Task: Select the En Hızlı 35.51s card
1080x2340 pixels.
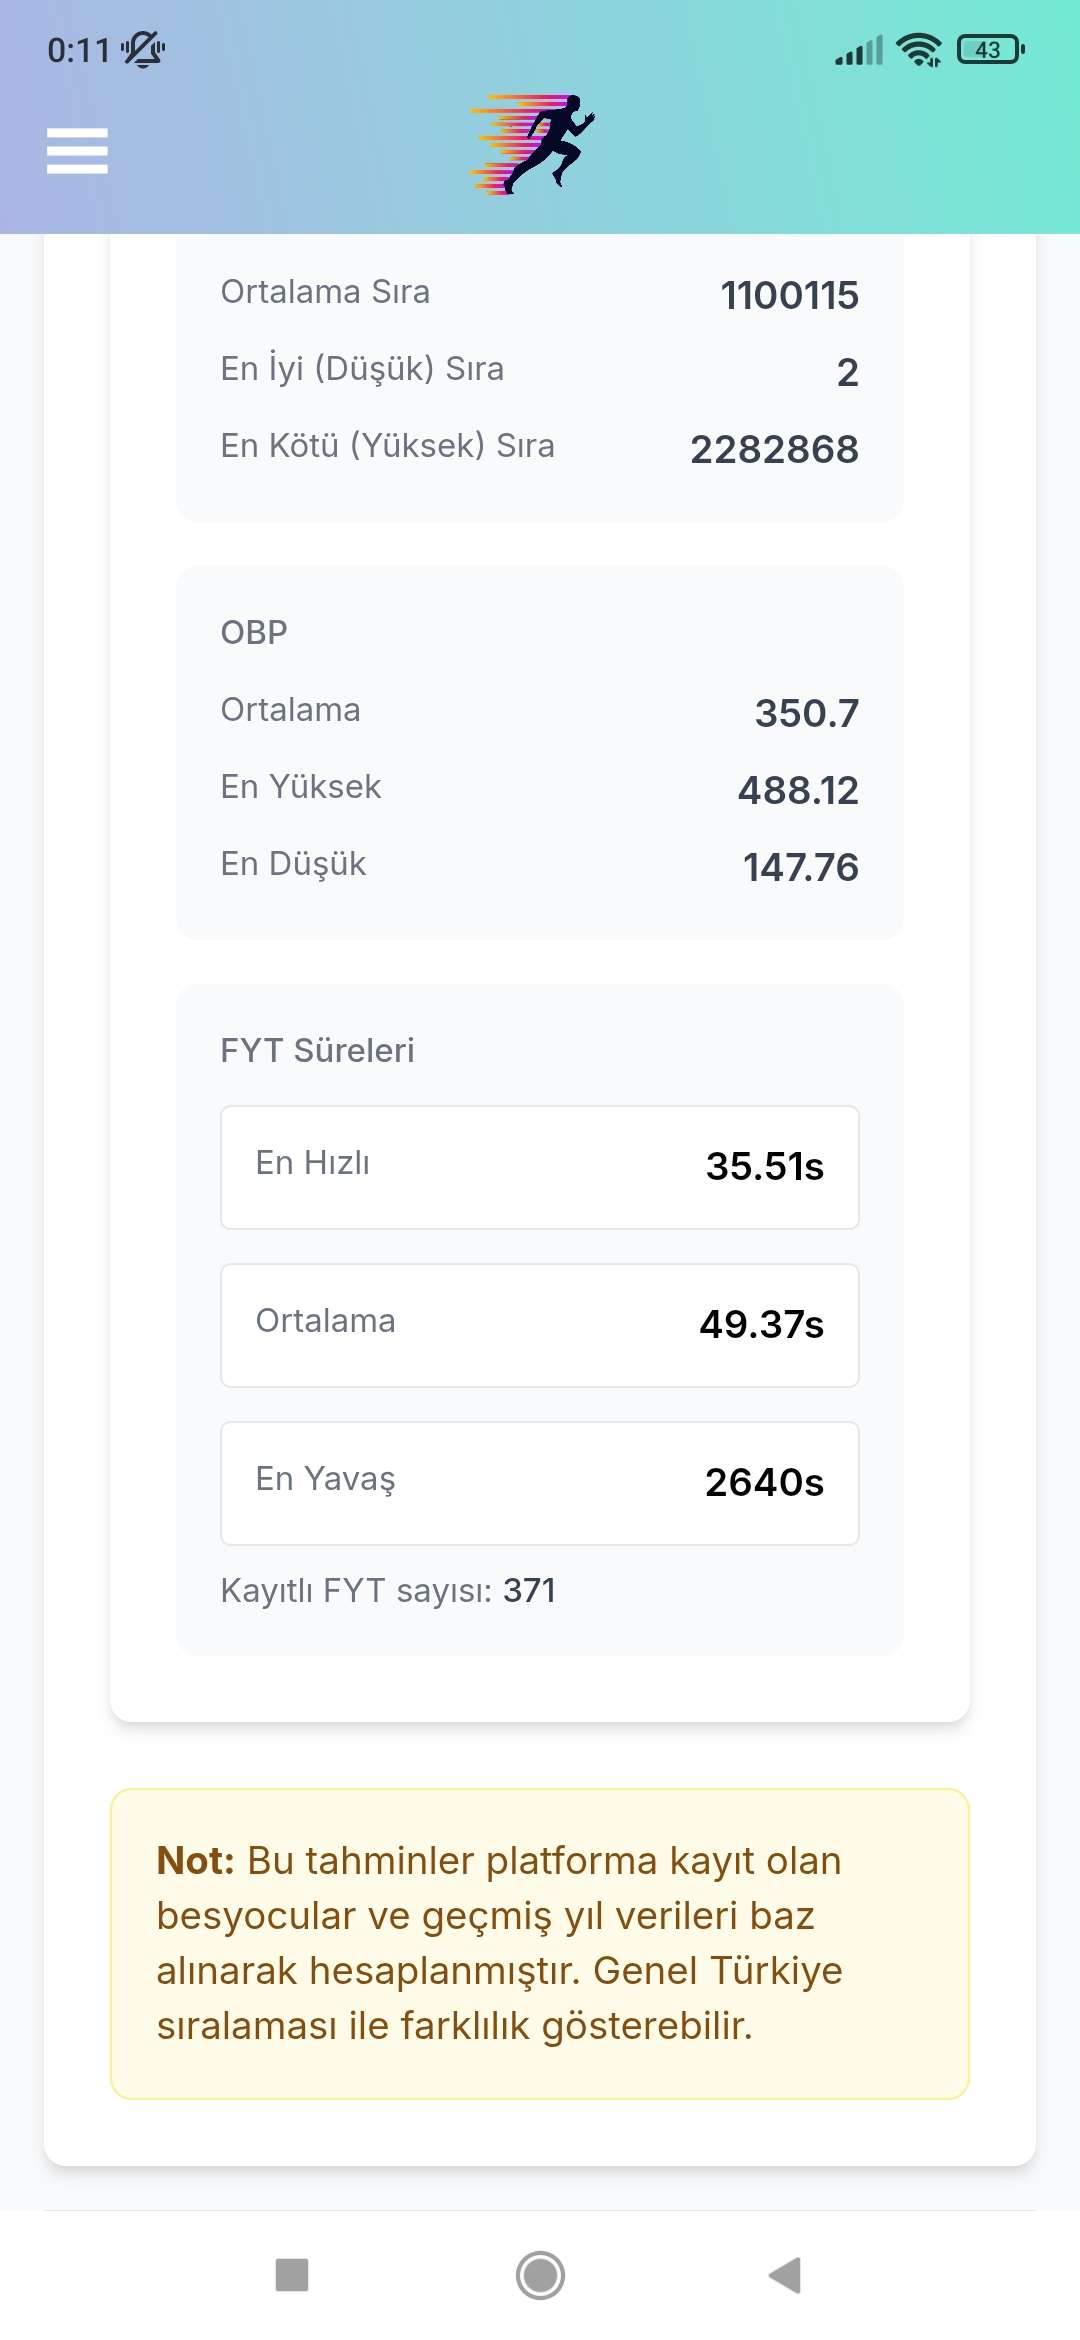Action: pyautogui.click(x=540, y=1167)
